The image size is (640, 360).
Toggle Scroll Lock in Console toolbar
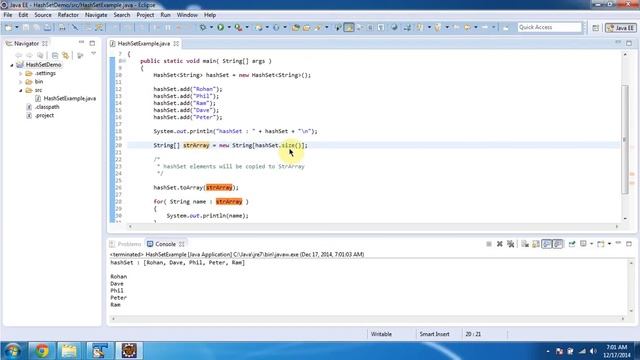[536, 244]
